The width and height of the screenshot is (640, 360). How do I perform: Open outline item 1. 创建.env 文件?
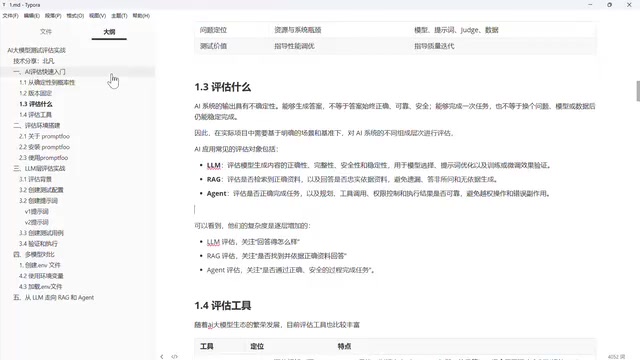(x=40, y=265)
